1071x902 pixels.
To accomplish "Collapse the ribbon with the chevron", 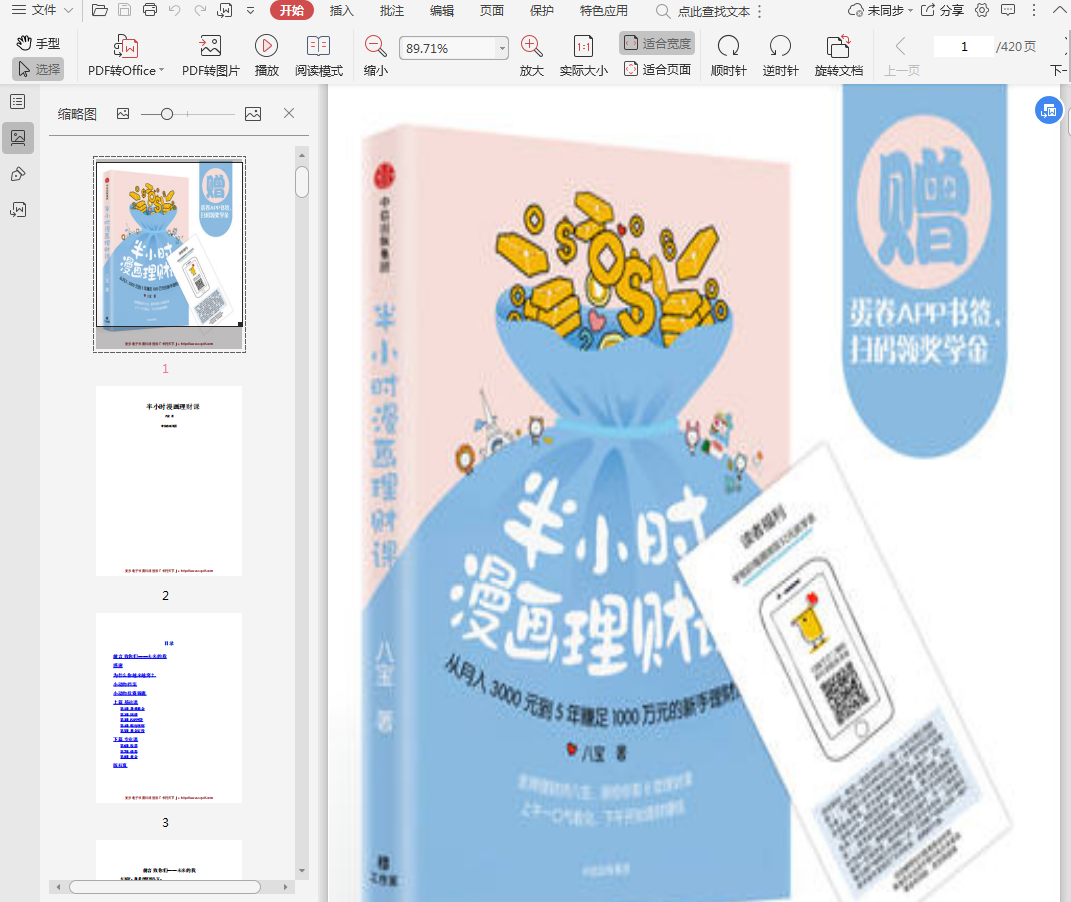I will 1059,10.
